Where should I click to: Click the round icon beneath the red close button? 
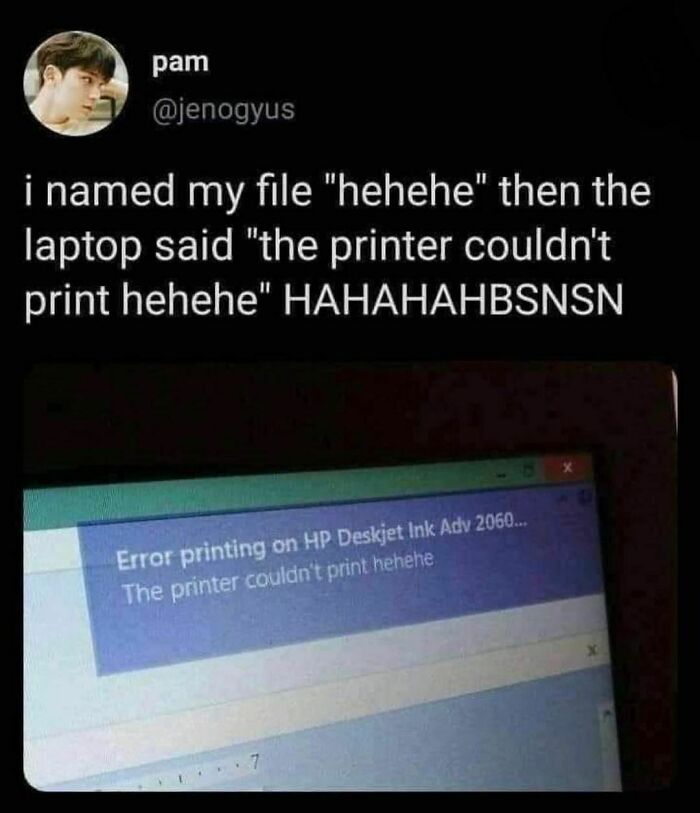coord(585,497)
